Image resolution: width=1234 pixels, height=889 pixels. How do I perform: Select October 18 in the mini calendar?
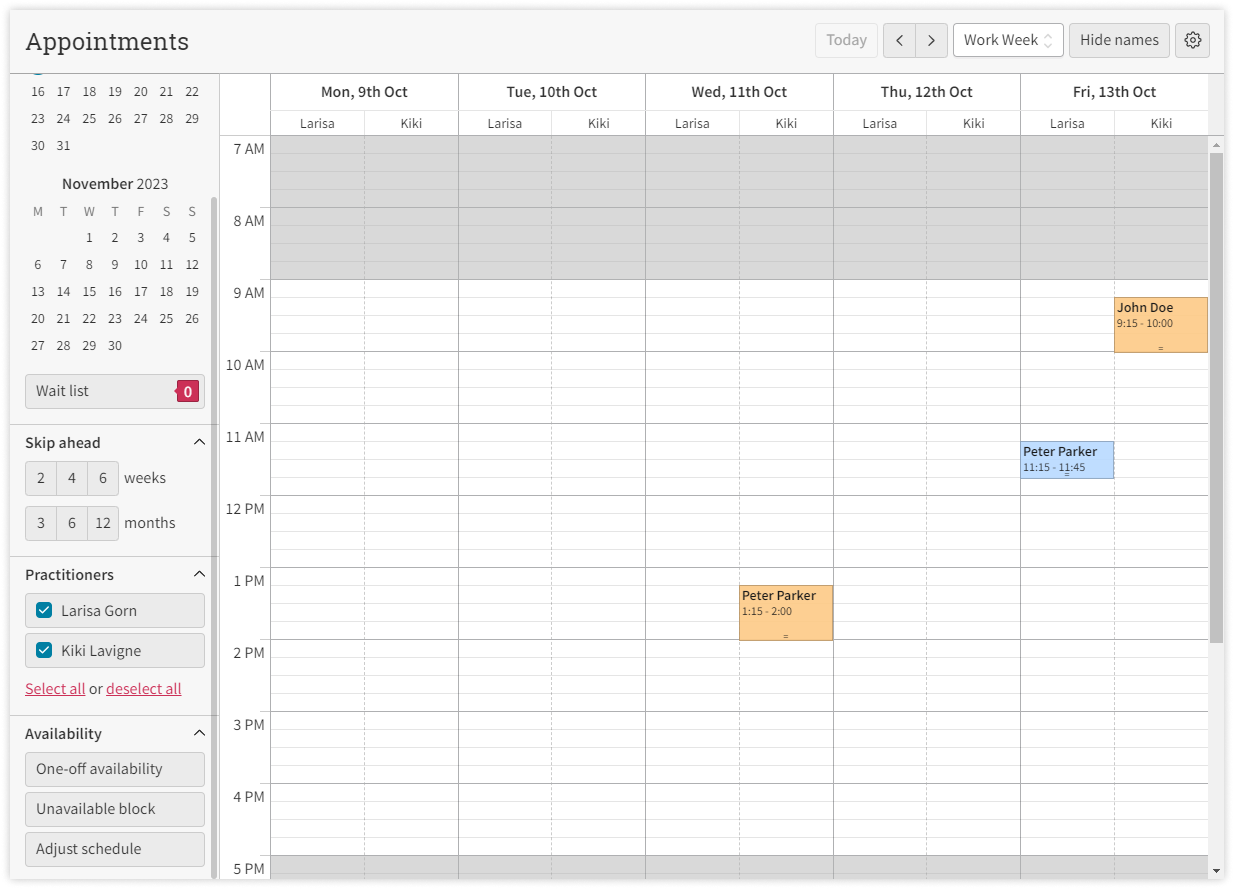[x=89, y=91]
